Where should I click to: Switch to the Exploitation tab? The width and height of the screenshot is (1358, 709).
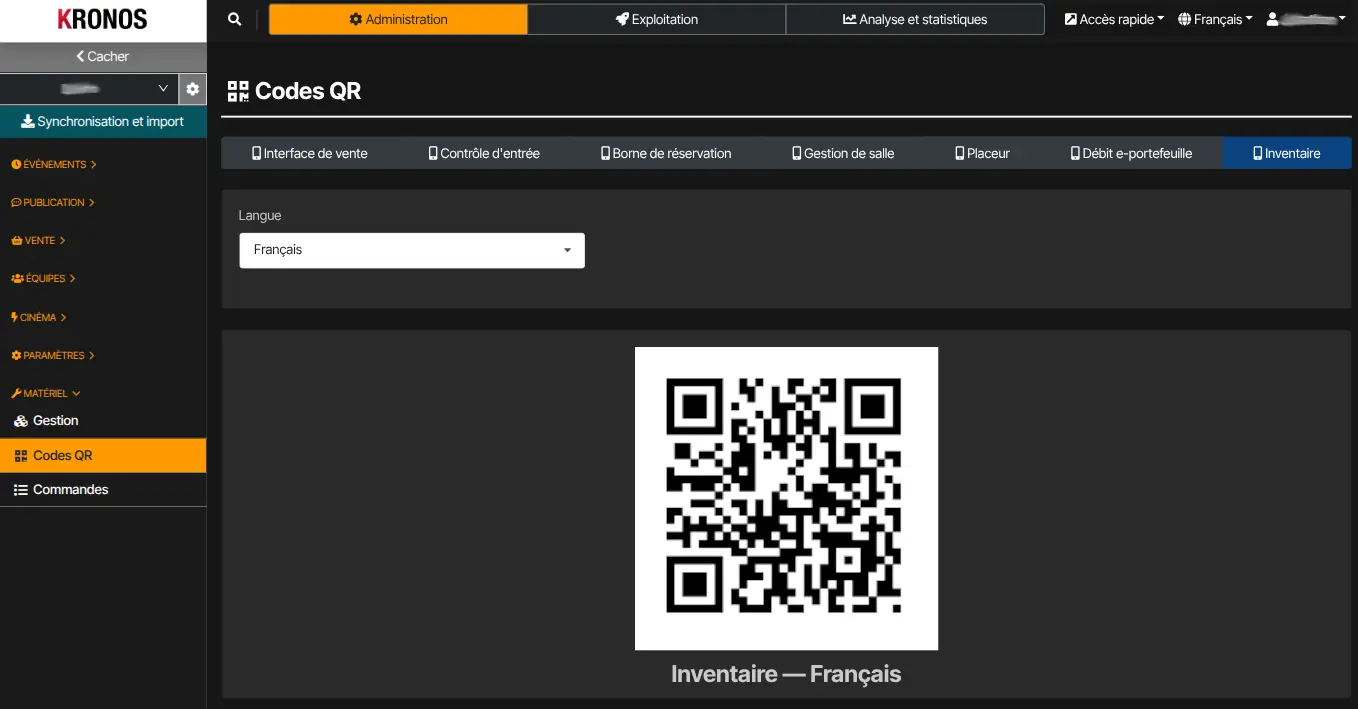pyautogui.click(x=657, y=19)
